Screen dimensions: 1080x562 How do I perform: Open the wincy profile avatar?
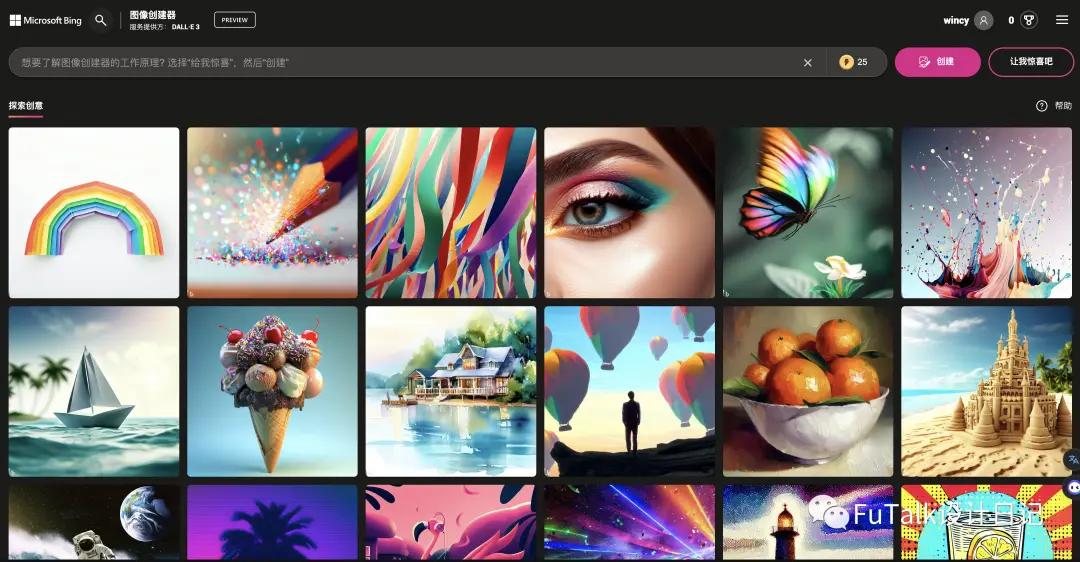[984, 21]
